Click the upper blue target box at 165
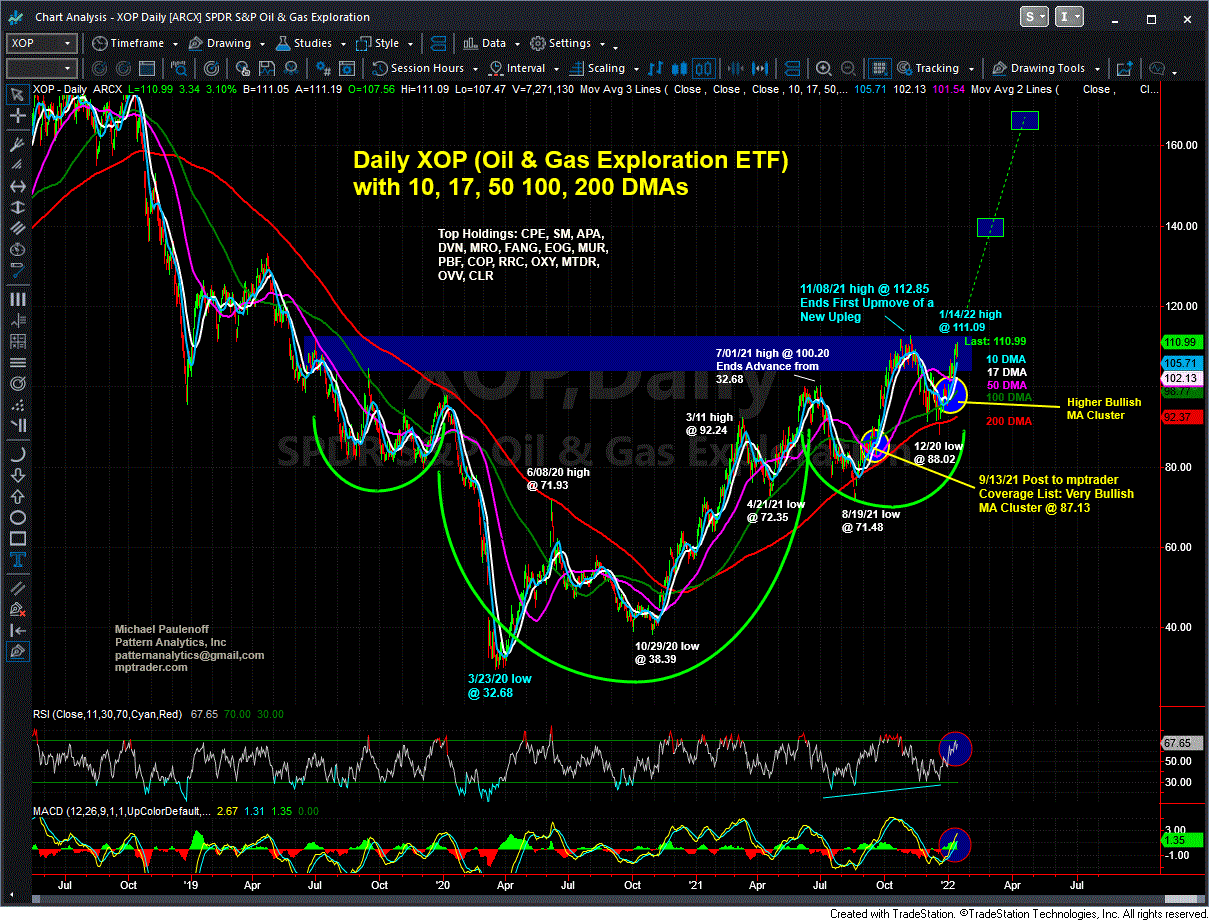This screenshot has height=920, width=1209. (x=1024, y=121)
